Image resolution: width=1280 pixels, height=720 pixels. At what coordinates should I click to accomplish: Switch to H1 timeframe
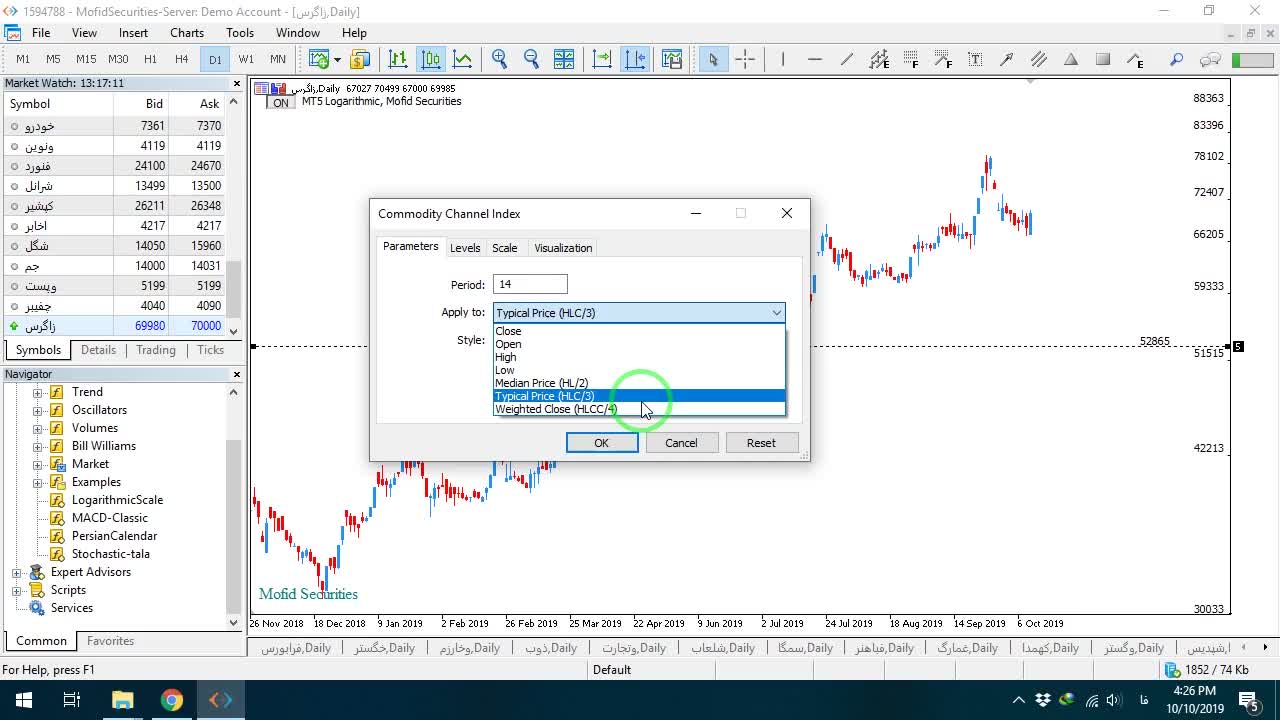pyautogui.click(x=150, y=59)
